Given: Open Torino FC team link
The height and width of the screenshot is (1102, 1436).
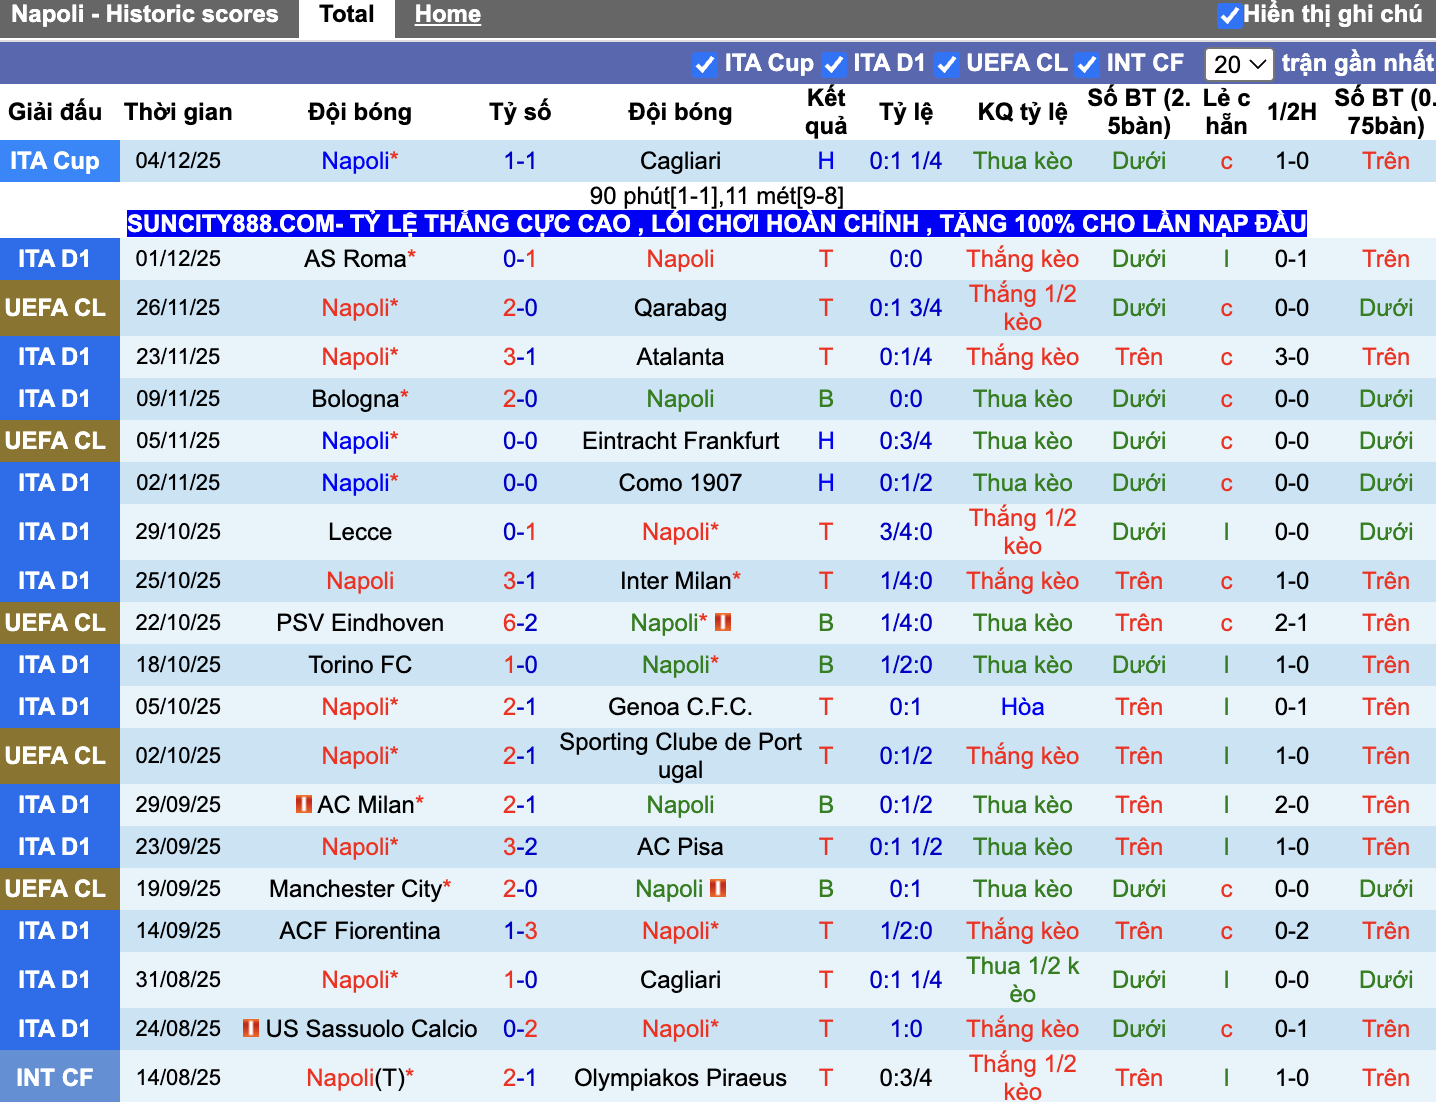Looking at the screenshot, I should [360, 665].
